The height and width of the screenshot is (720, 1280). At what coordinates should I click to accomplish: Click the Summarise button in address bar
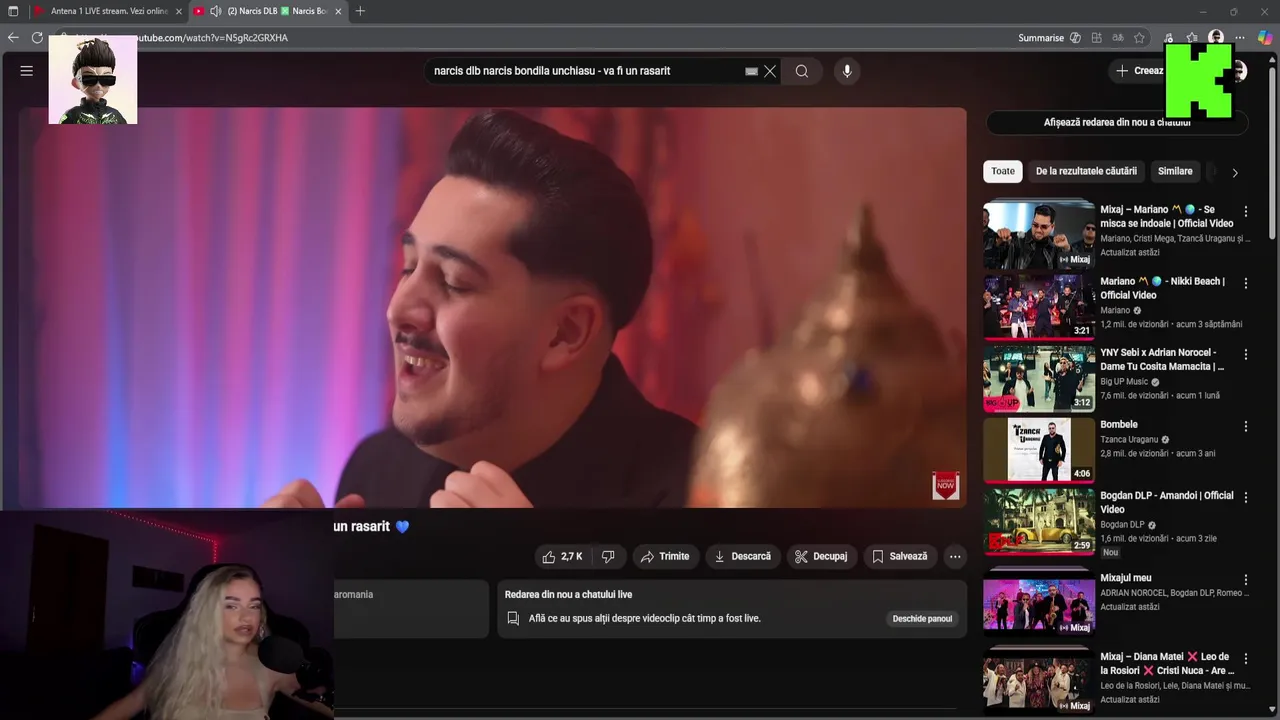[1041, 38]
